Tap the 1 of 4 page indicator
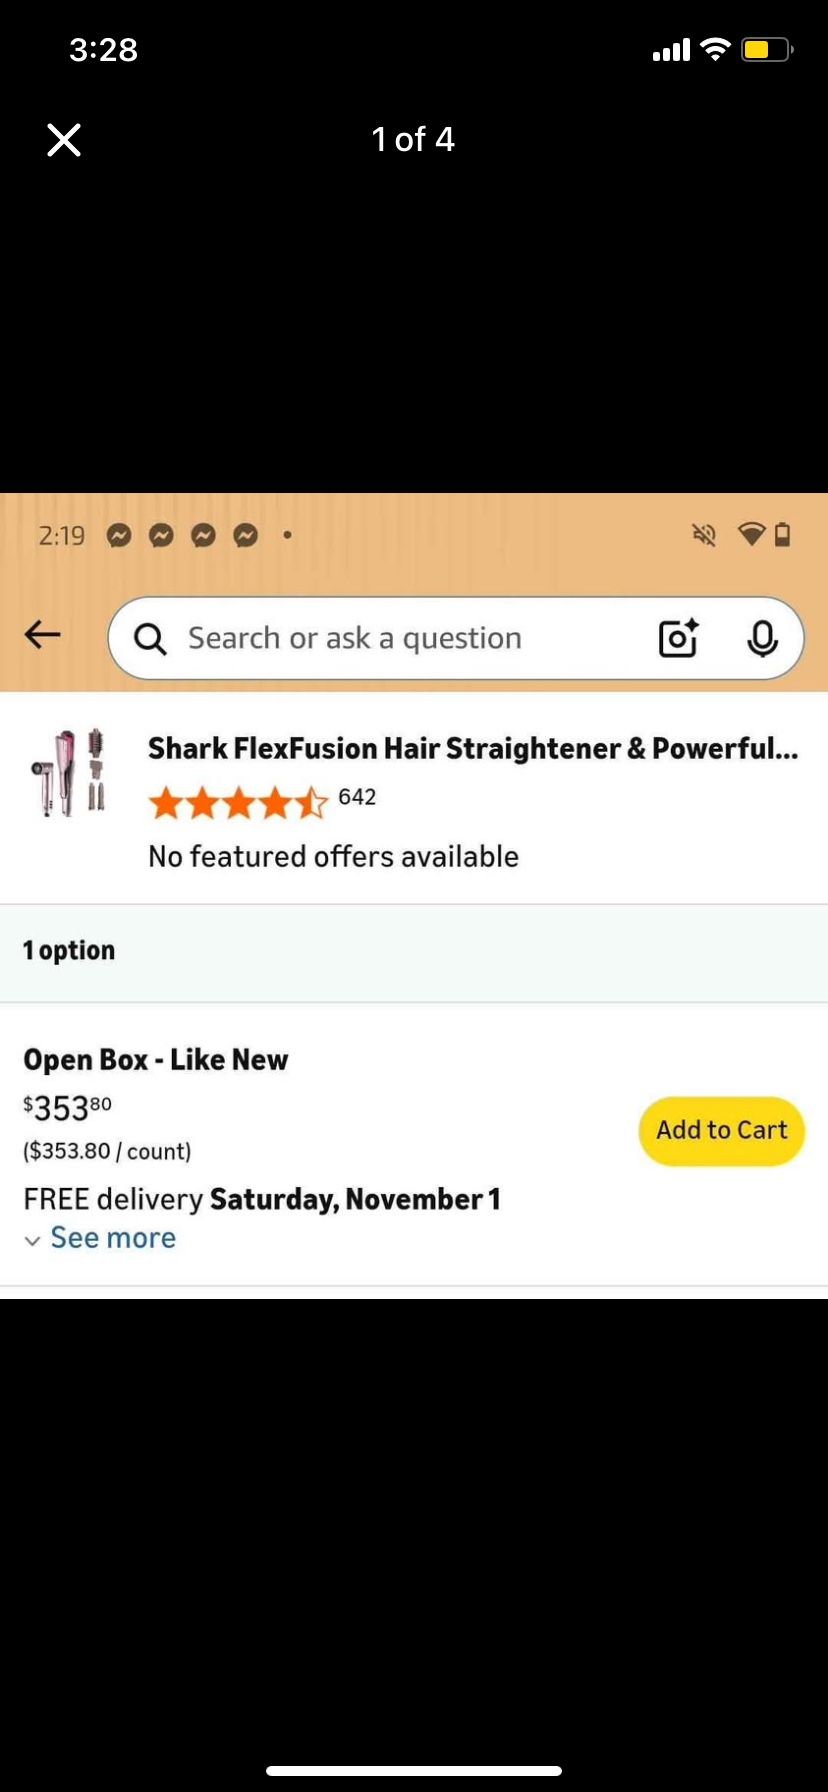This screenshot has width=828, height=1792. click(x=413, y=139)
